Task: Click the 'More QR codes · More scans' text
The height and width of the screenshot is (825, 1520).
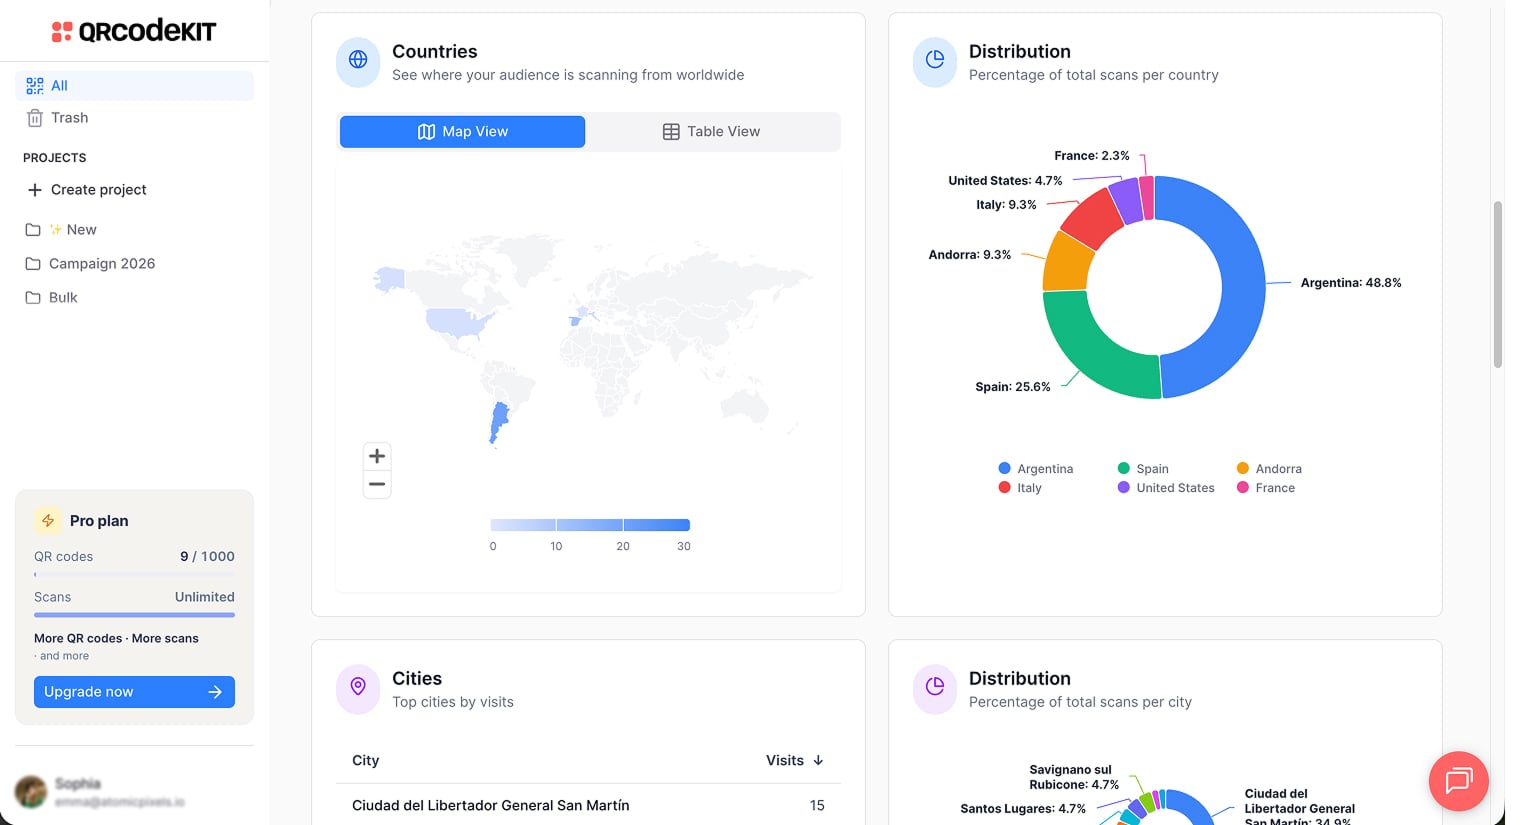Action: coord(116,639)
